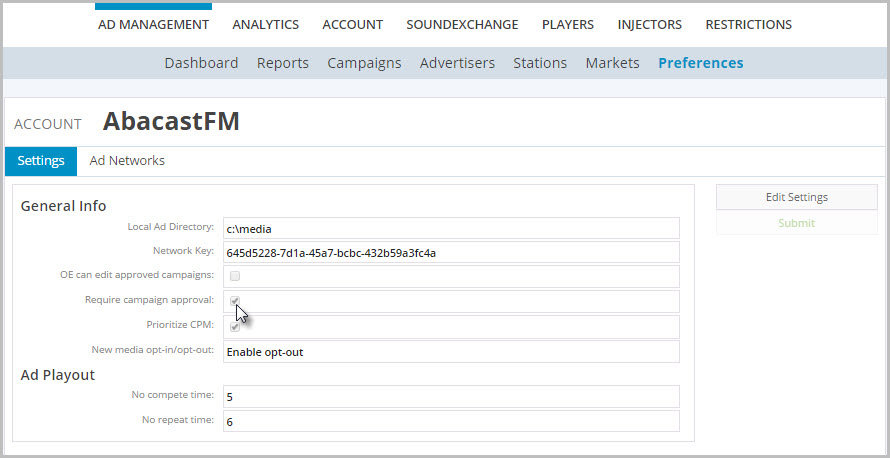Open the Reports page
The height and width of the screenshot is (458, 890).
pyautogui.click(x=282, y=63)
